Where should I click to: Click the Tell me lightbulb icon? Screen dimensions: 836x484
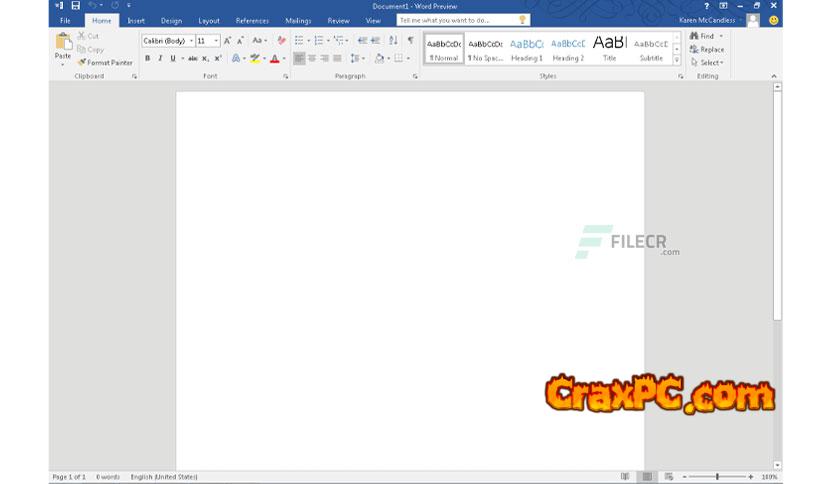(x=522, y=20)
